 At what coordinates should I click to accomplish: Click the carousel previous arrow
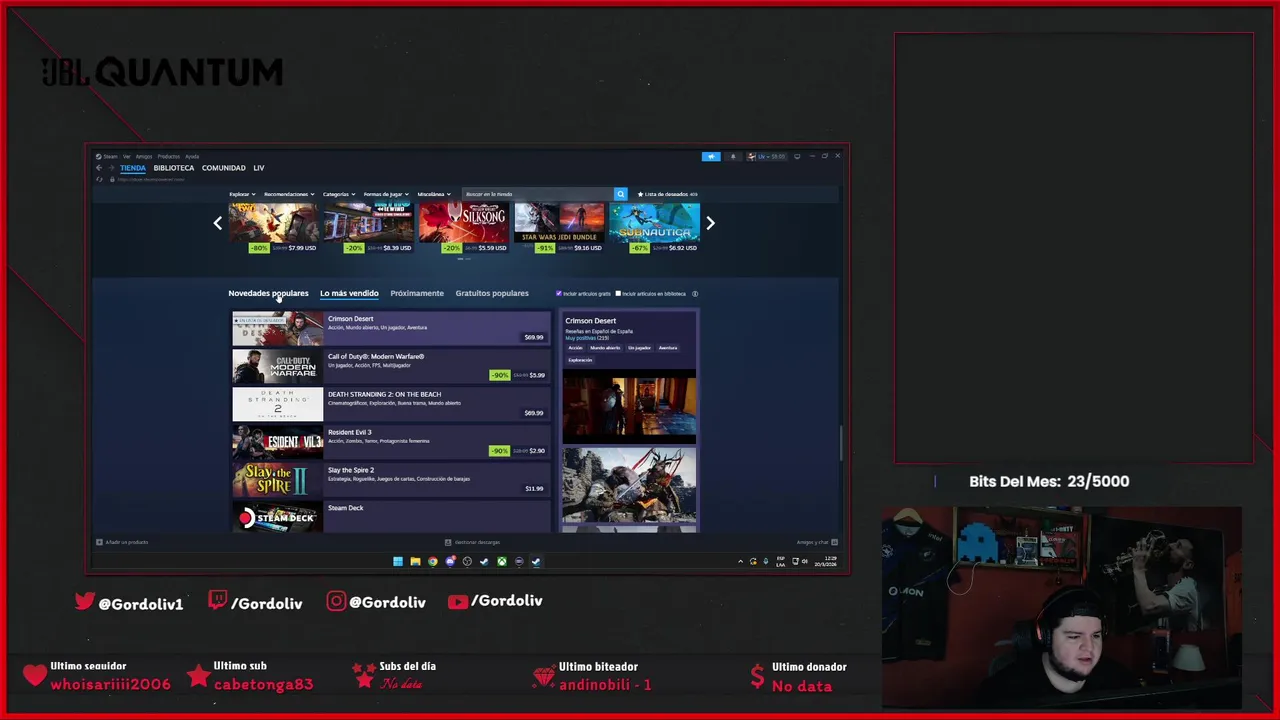coord(218,223)
